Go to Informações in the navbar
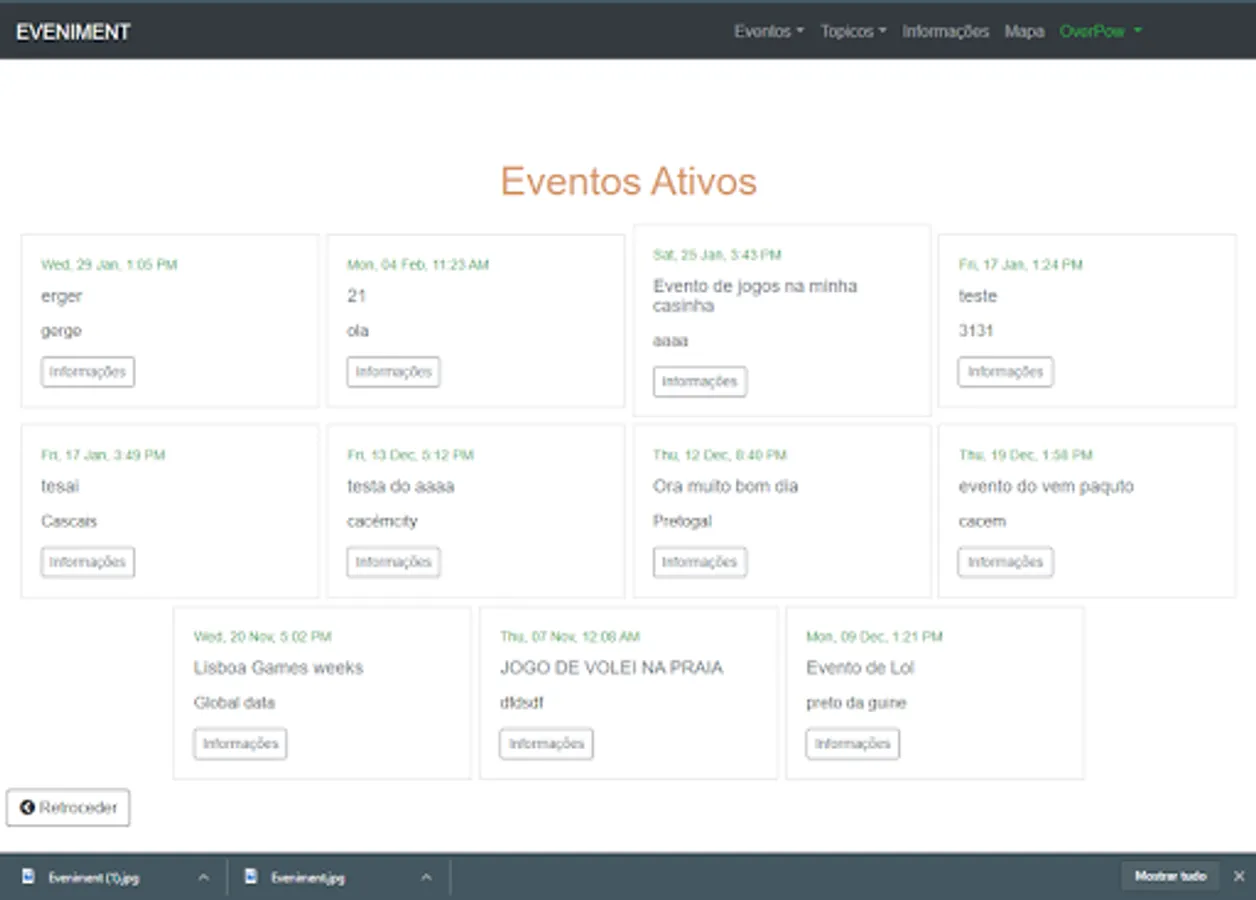This screenshot has height=900, width=1256. pos(945,31)
